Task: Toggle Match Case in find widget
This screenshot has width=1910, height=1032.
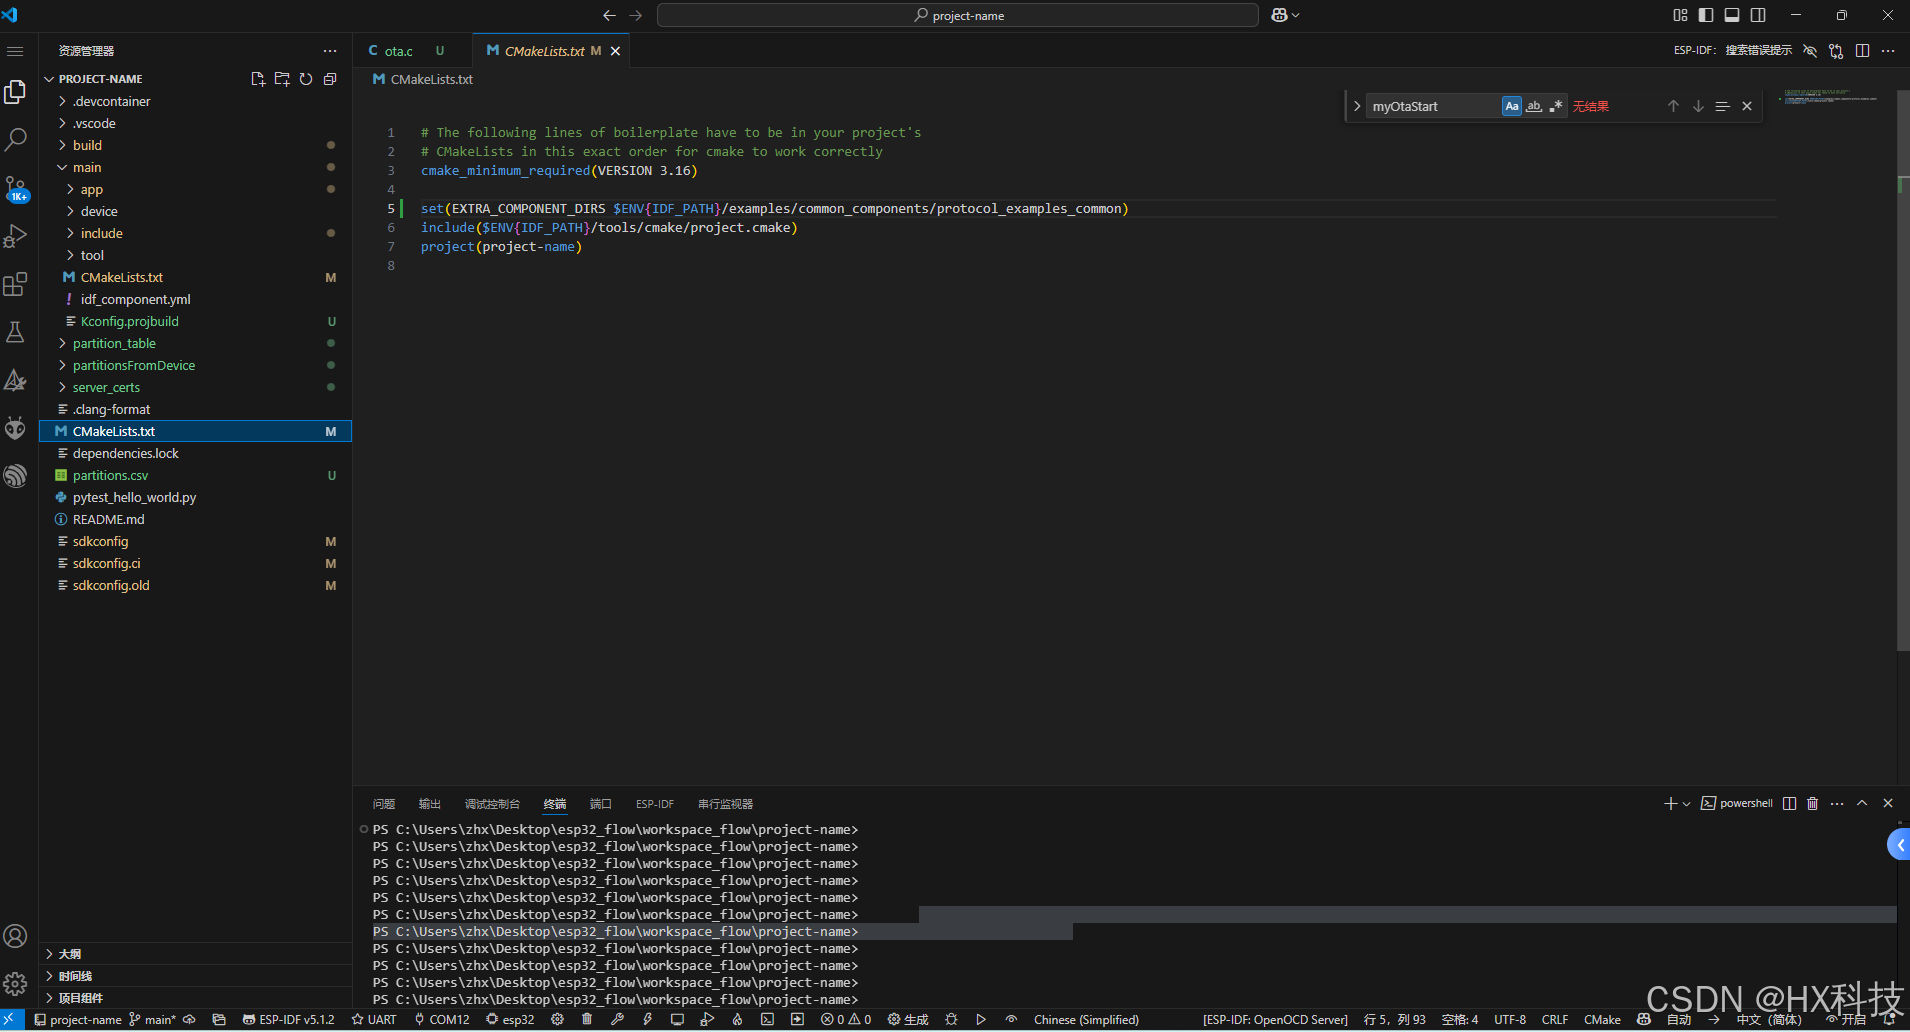Action: (x=1512, y=106)
